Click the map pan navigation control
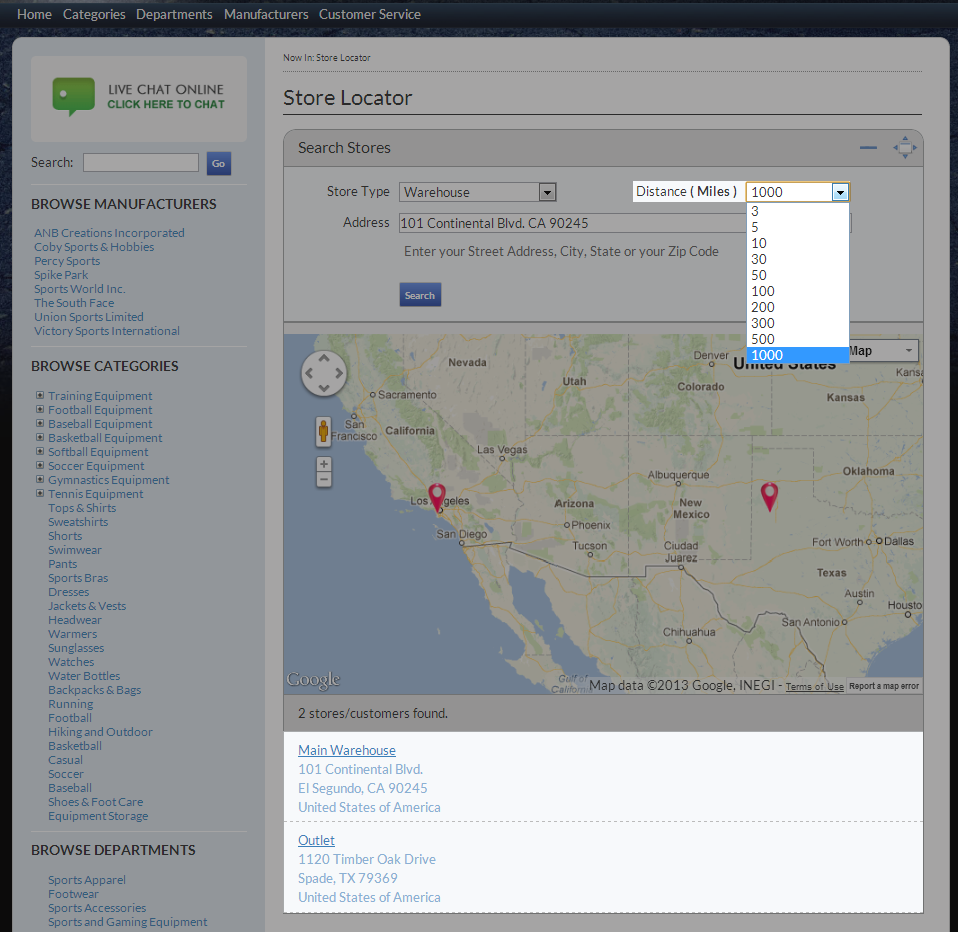The height and width of the screenshot is (932, 958). pyautogui.click(x=324, y=374)
